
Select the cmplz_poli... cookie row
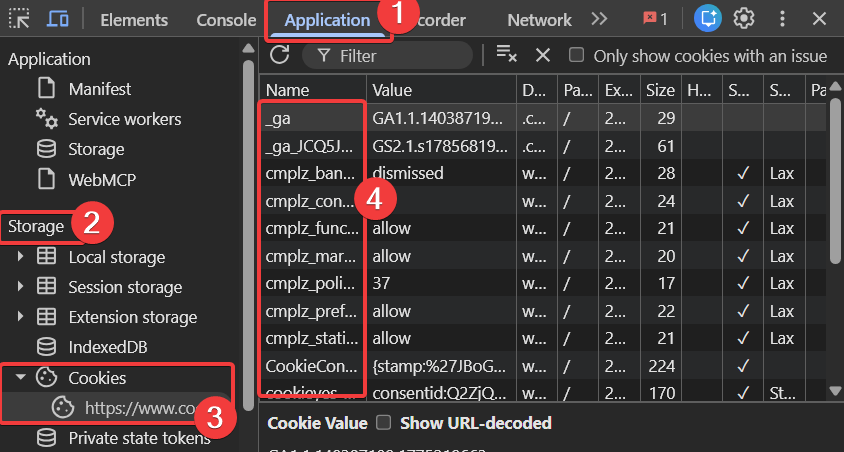pyautogui.click(x=544, y=284)
